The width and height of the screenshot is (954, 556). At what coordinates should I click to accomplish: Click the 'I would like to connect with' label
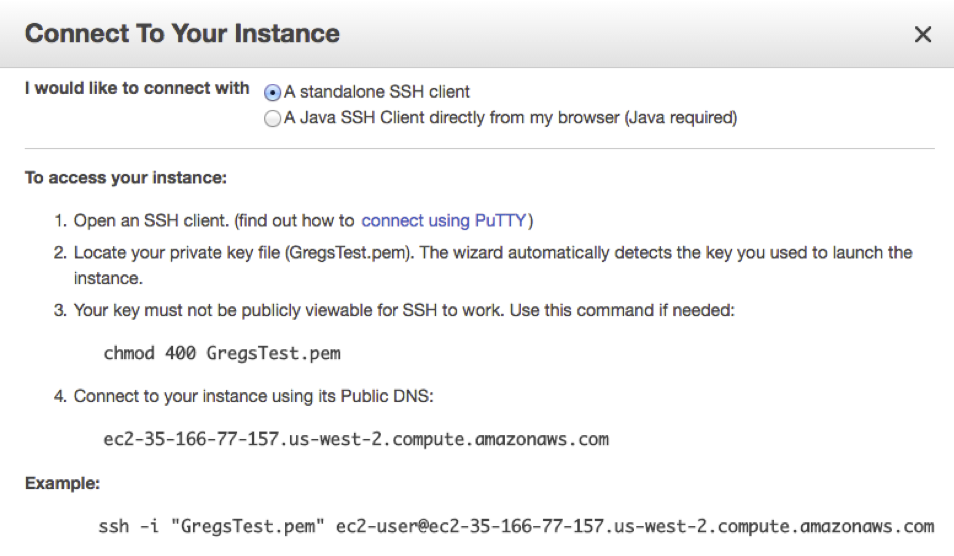[137, 88]
